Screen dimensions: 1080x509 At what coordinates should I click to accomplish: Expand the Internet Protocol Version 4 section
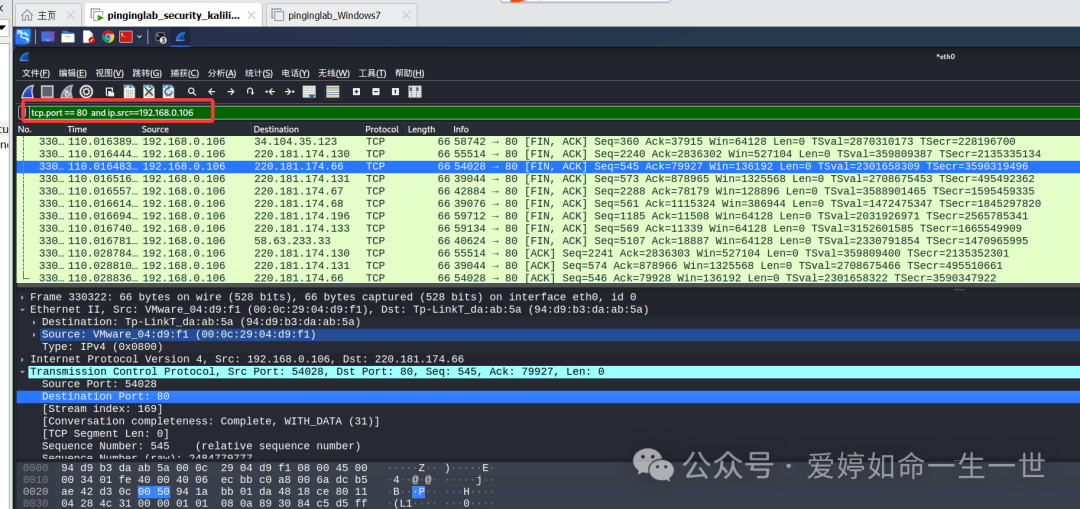tap(23, 360)
